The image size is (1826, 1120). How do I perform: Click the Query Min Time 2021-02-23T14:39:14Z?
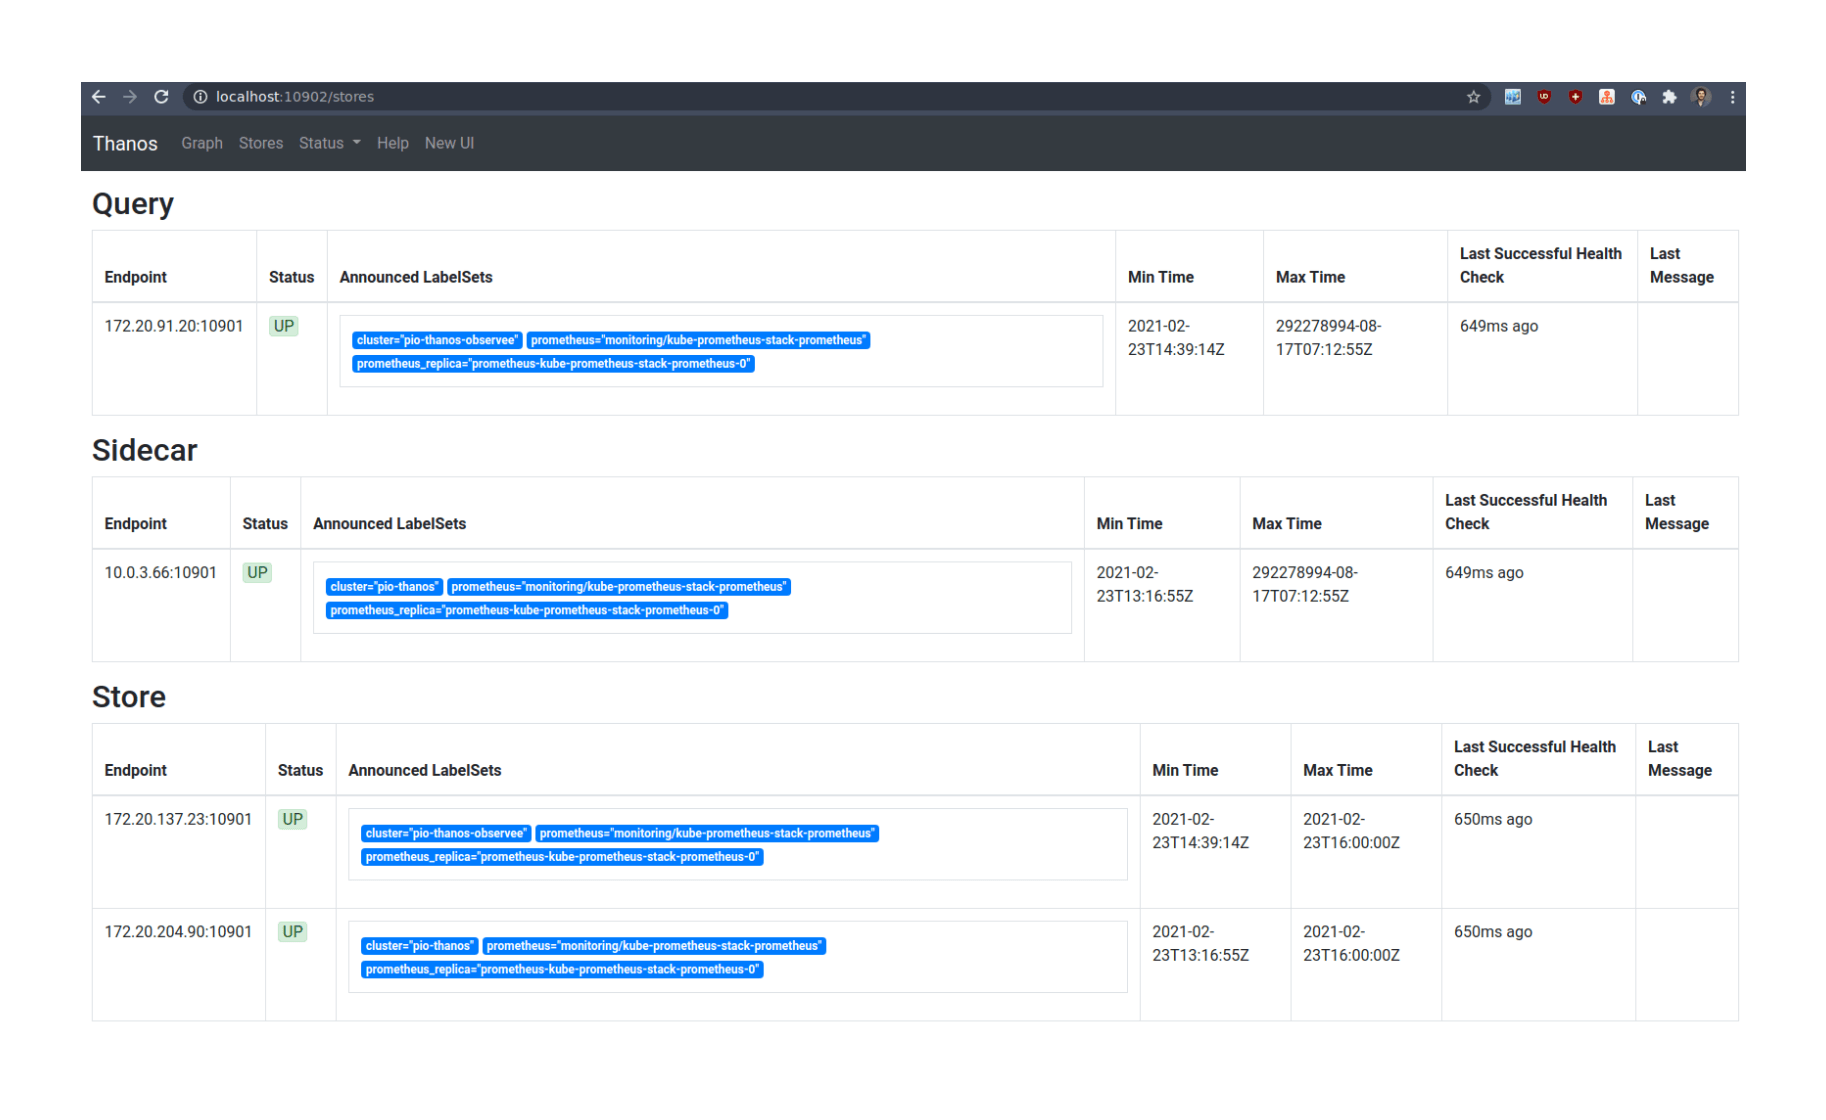pos(1176,338)
